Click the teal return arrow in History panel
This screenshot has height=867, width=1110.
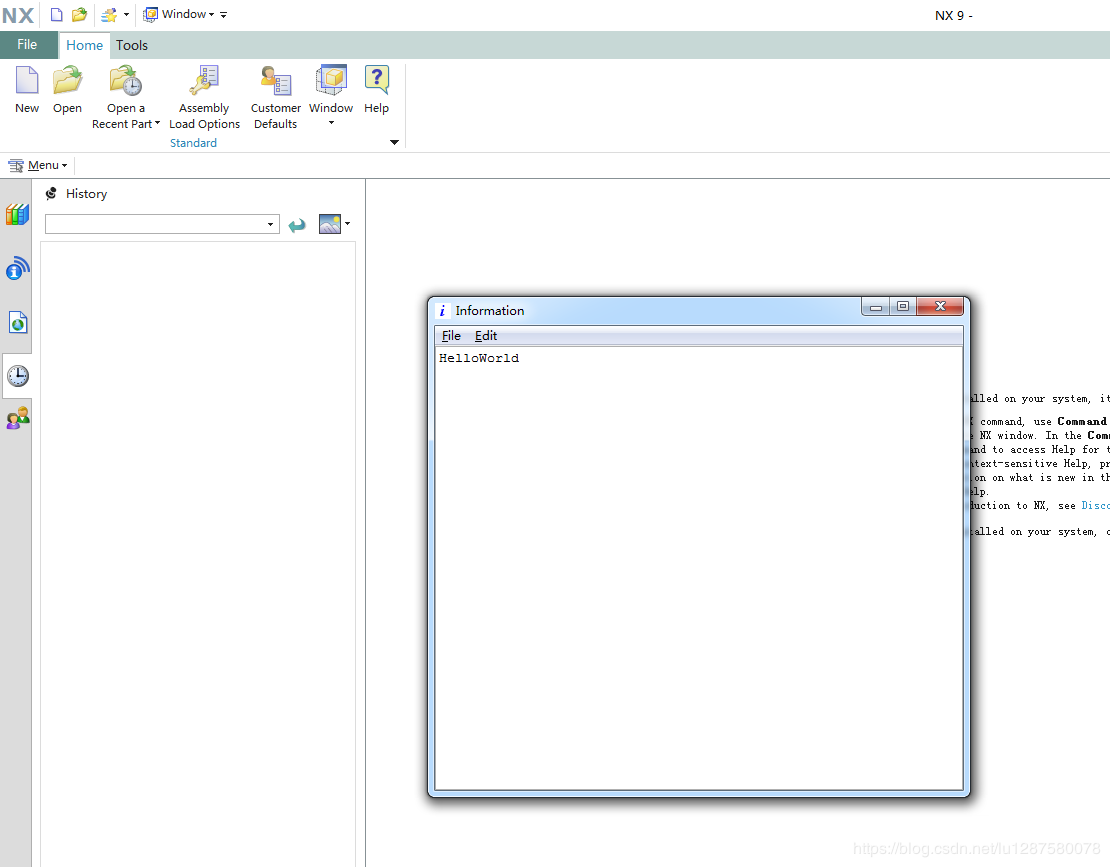pos(297,225)
